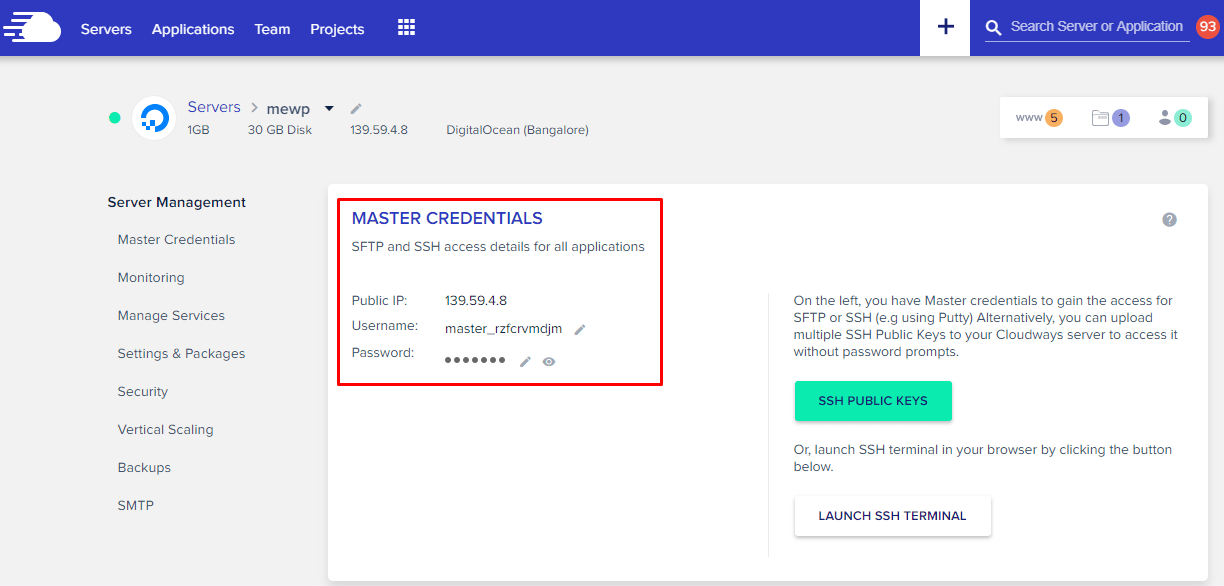
Task: Click the plus add button
Action: 945,27
